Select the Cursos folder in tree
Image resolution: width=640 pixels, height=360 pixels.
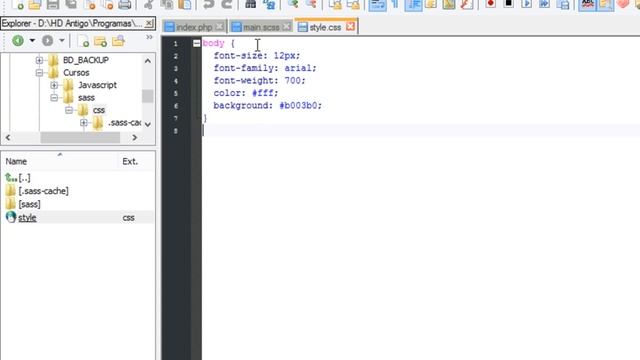coord(76,73)
